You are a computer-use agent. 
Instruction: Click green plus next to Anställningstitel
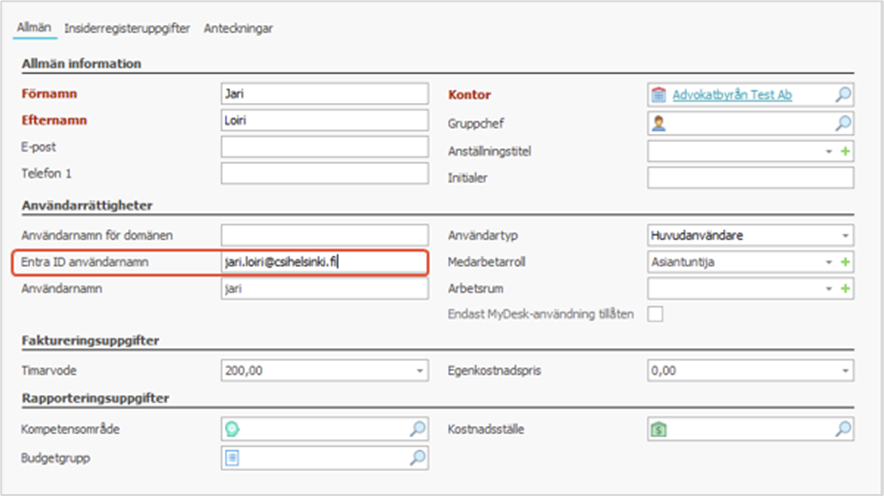846,151
